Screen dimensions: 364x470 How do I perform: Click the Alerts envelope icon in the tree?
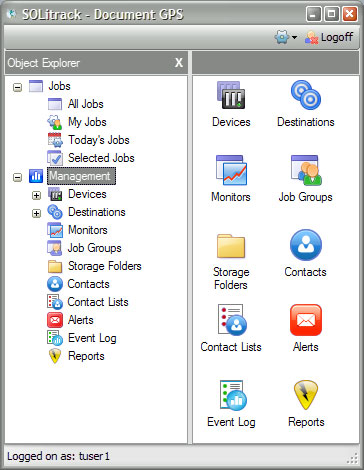[55, 320]
